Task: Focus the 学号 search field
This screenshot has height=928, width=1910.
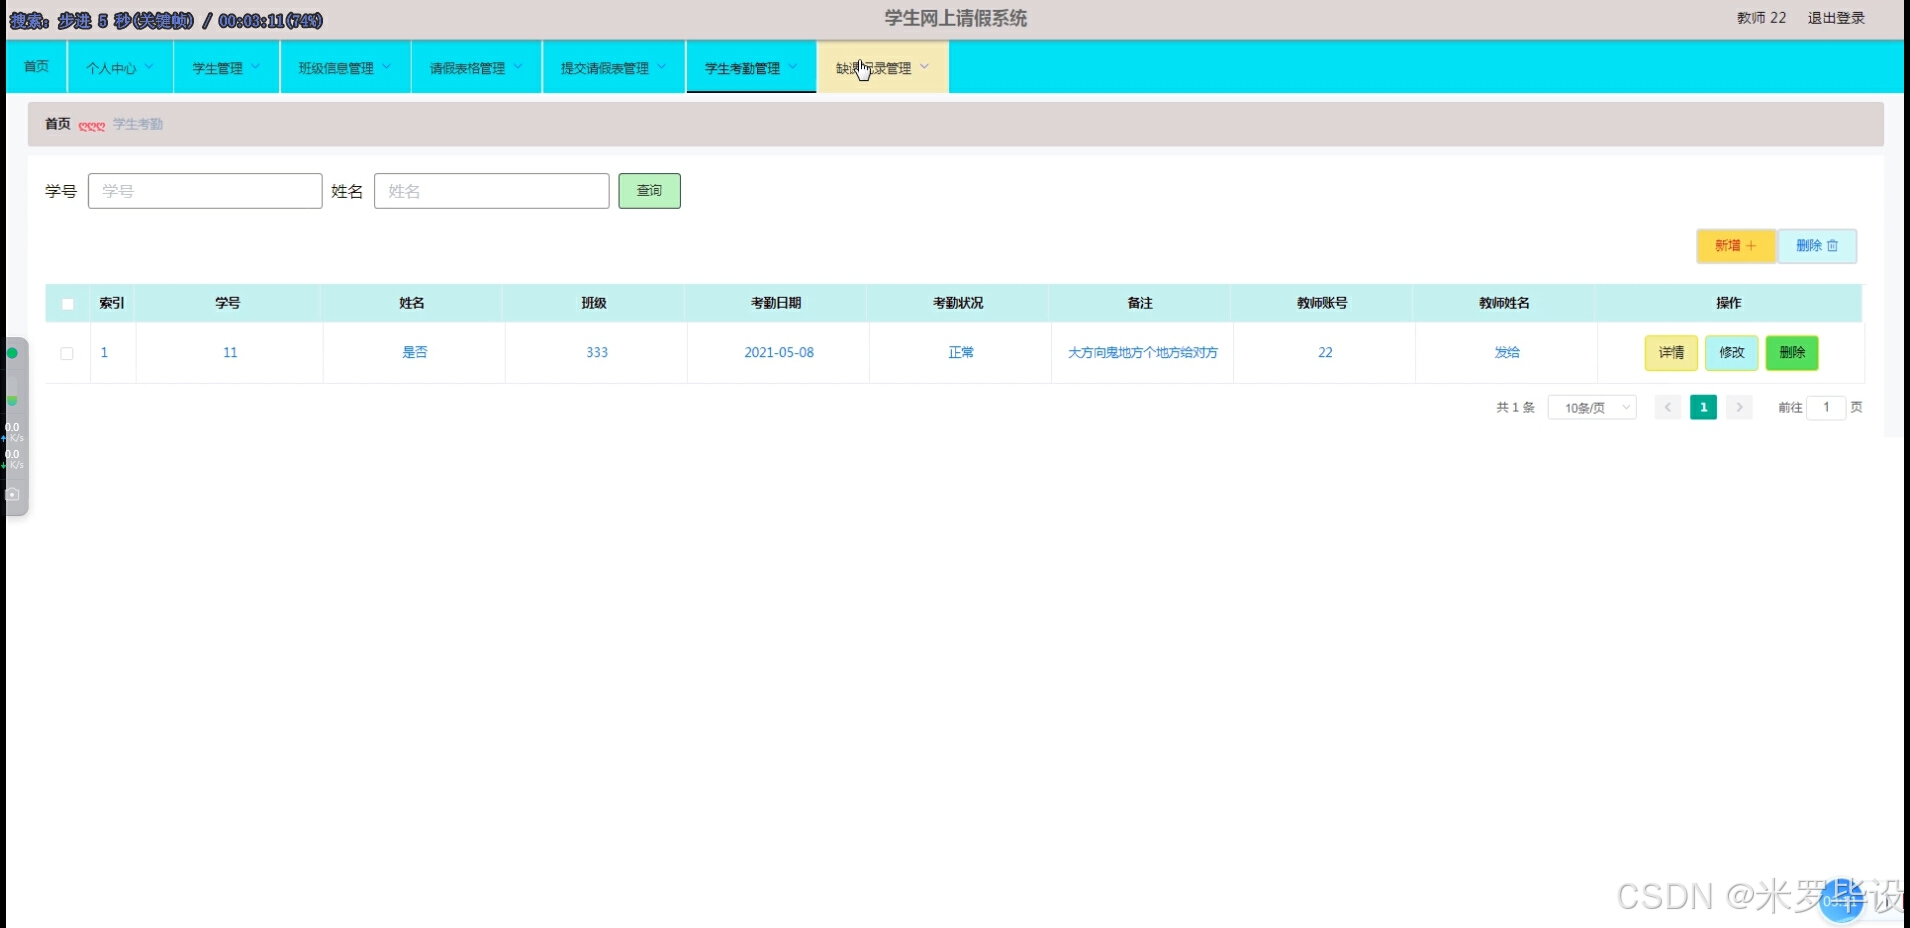Action: (205, 191)
